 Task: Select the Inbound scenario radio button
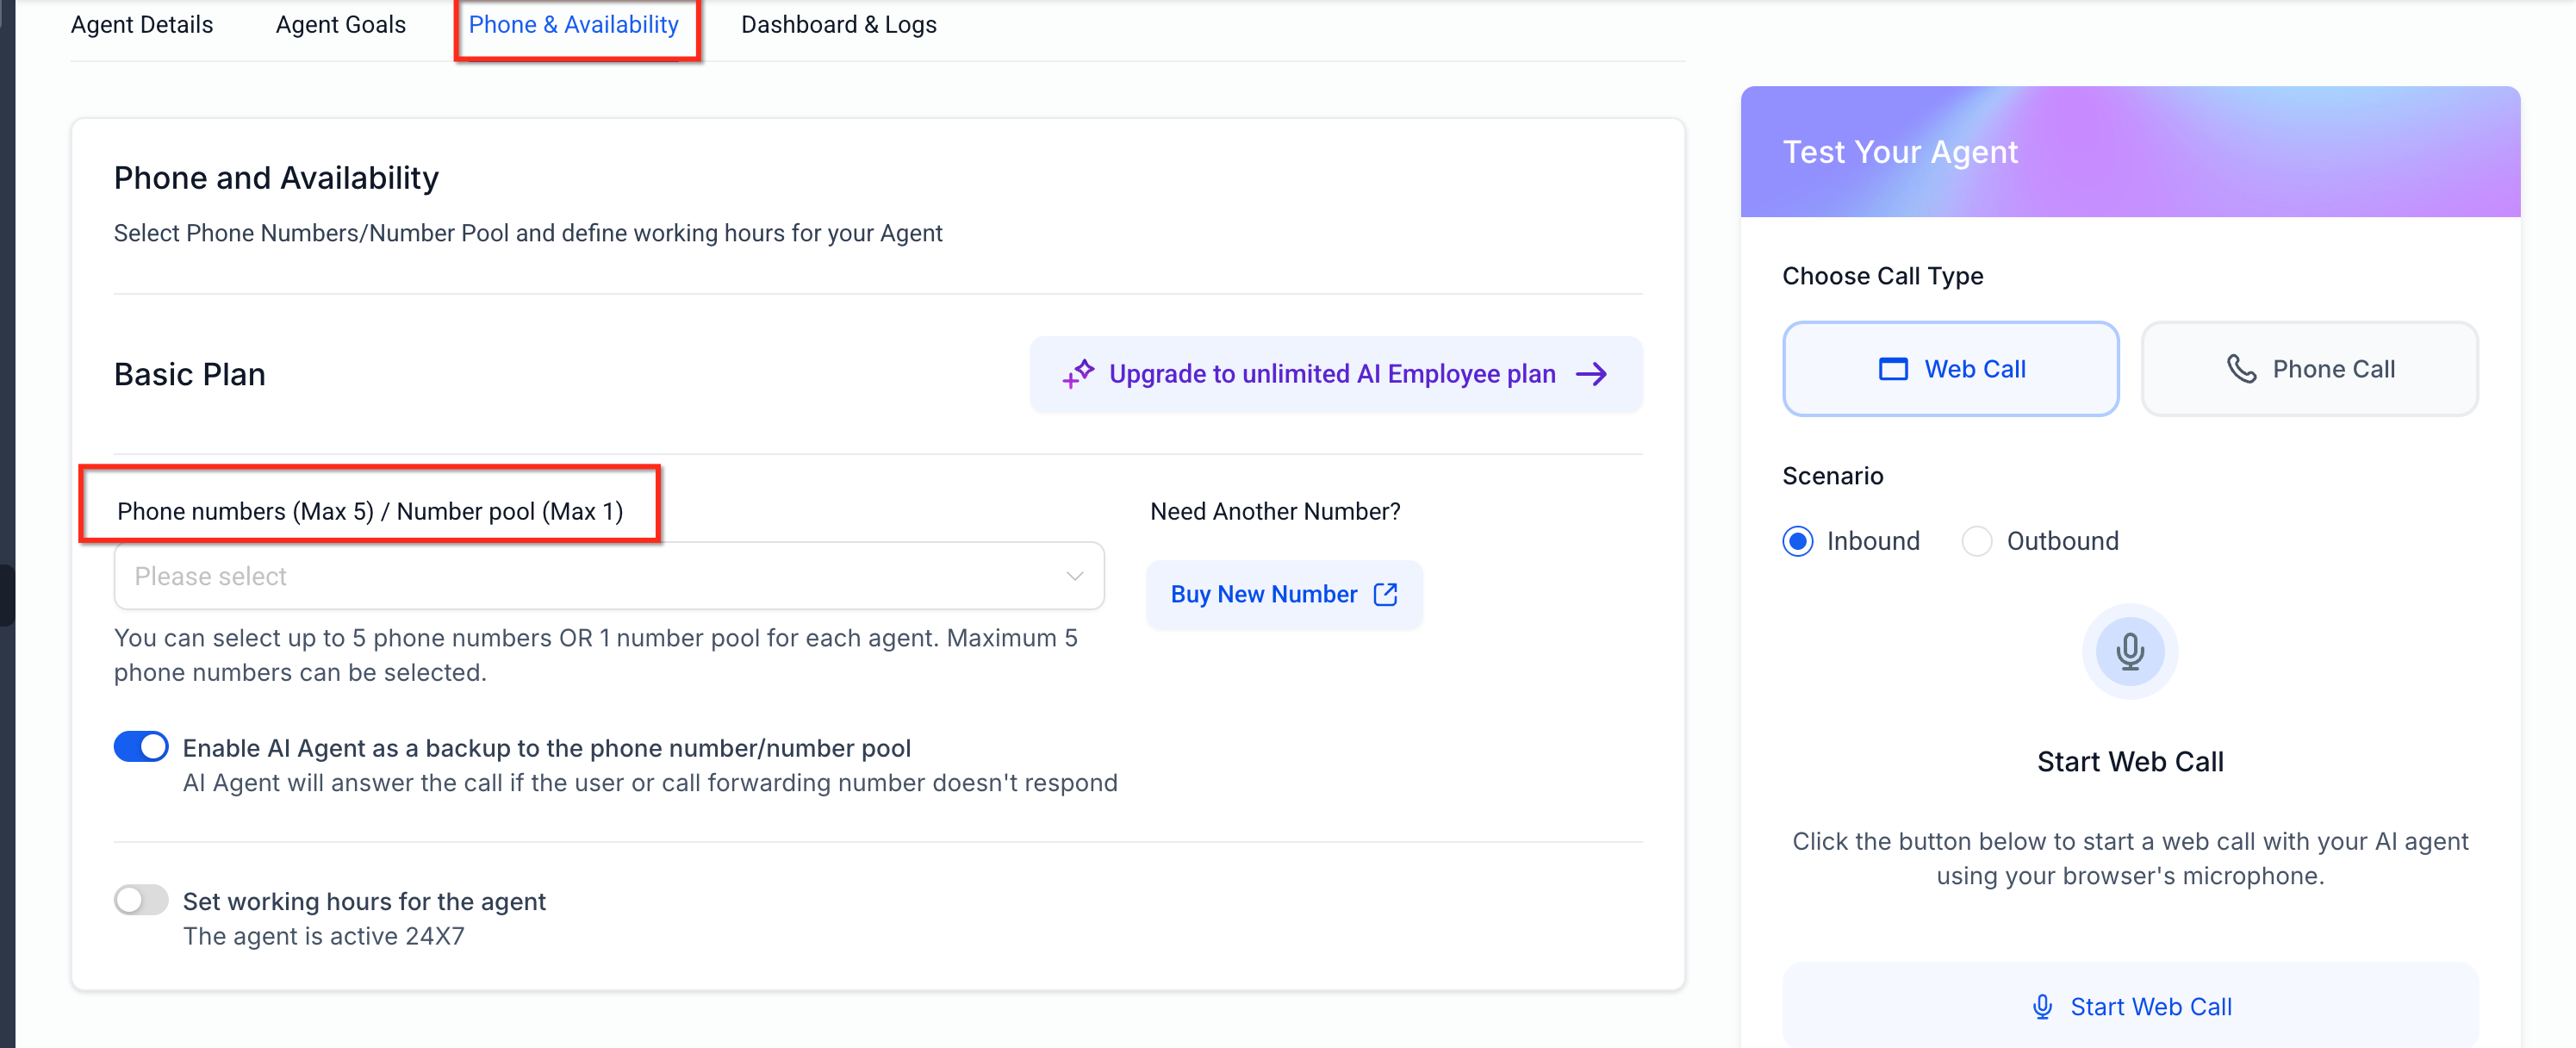coord(1797,541)
